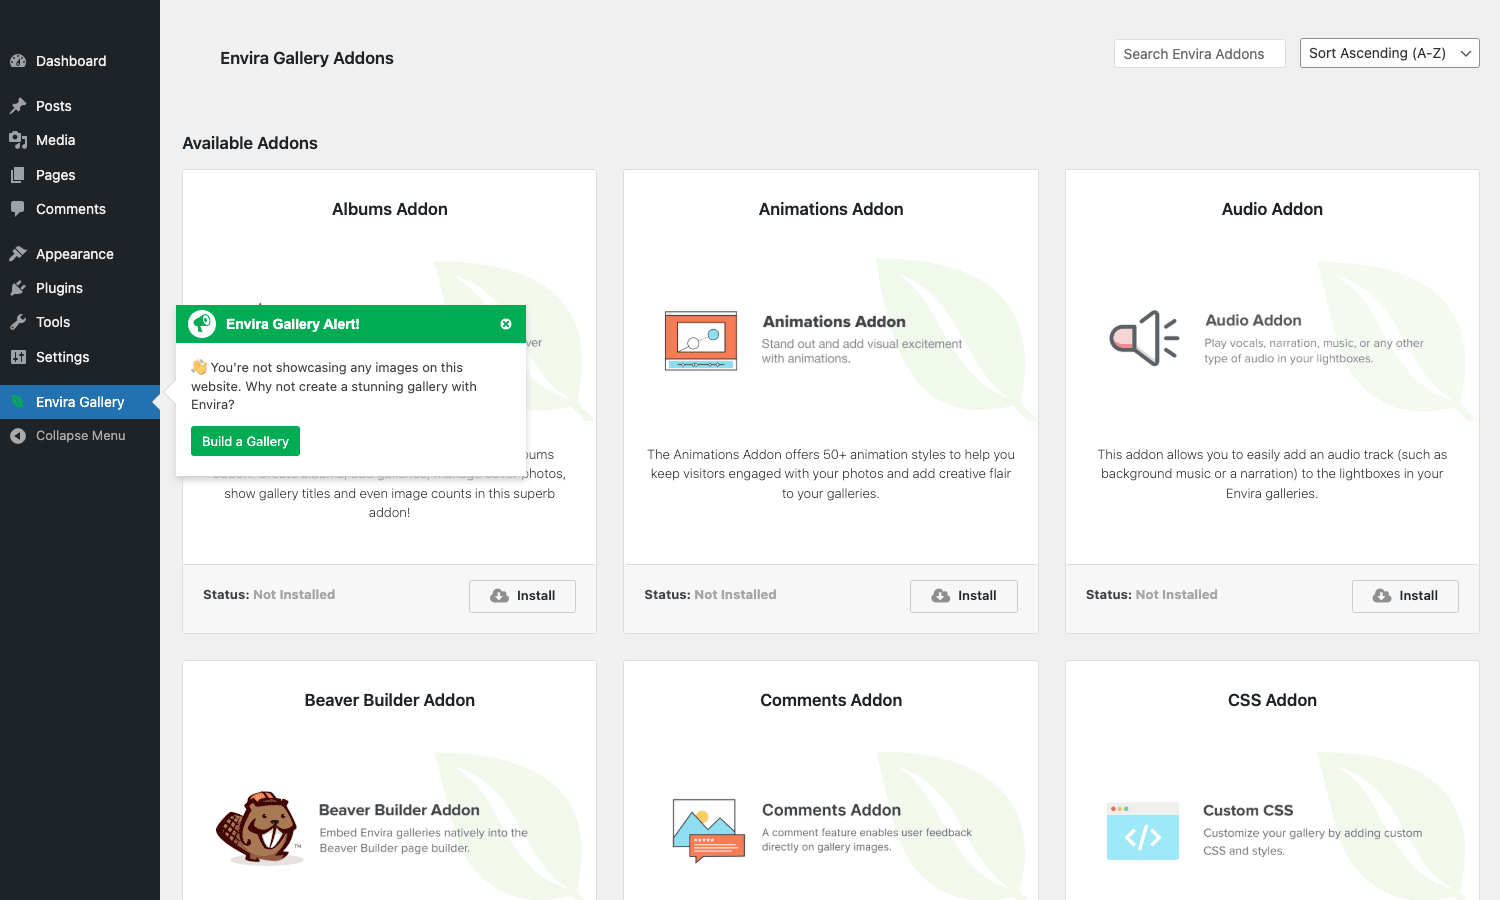
Task: Click the CSS Addon card title
Action: (1272, 700)
